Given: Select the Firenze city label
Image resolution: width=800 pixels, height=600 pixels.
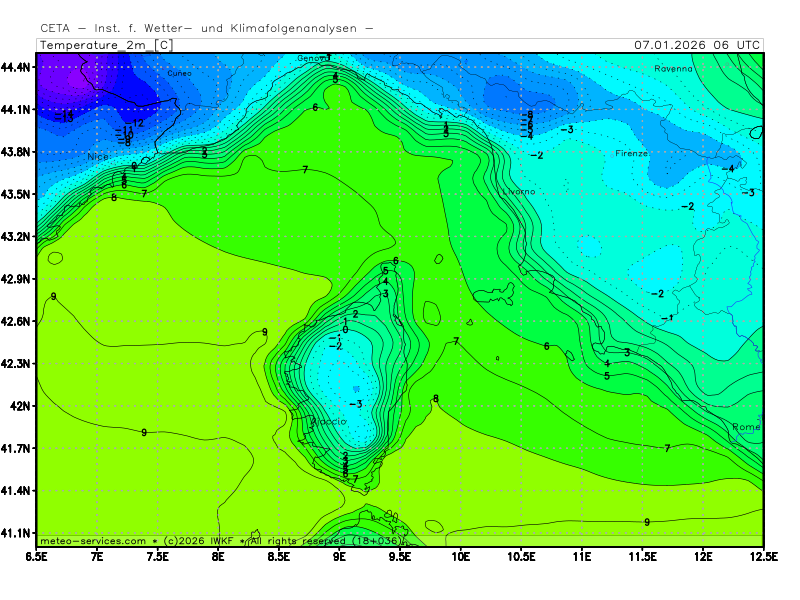Looking at the screenshot, I should (631, 154).
